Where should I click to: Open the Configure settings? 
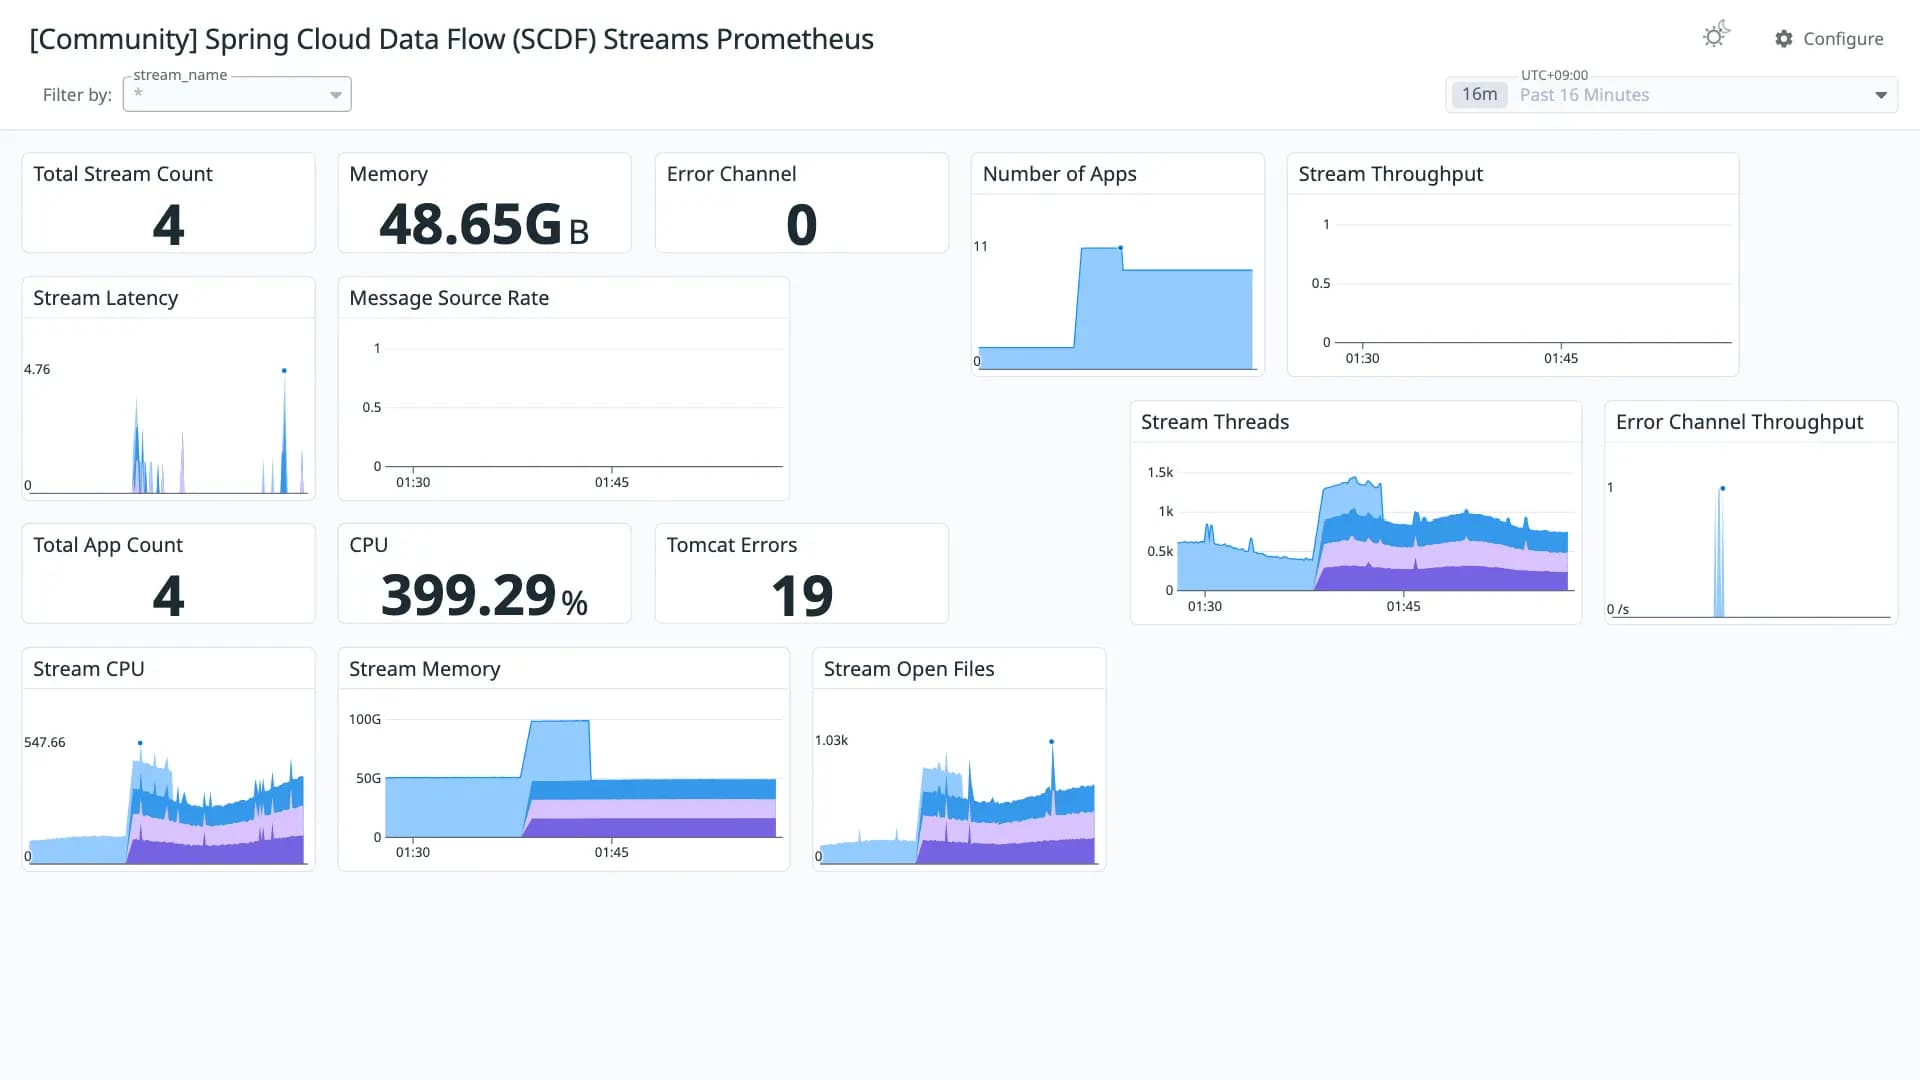click(1829, 39)
